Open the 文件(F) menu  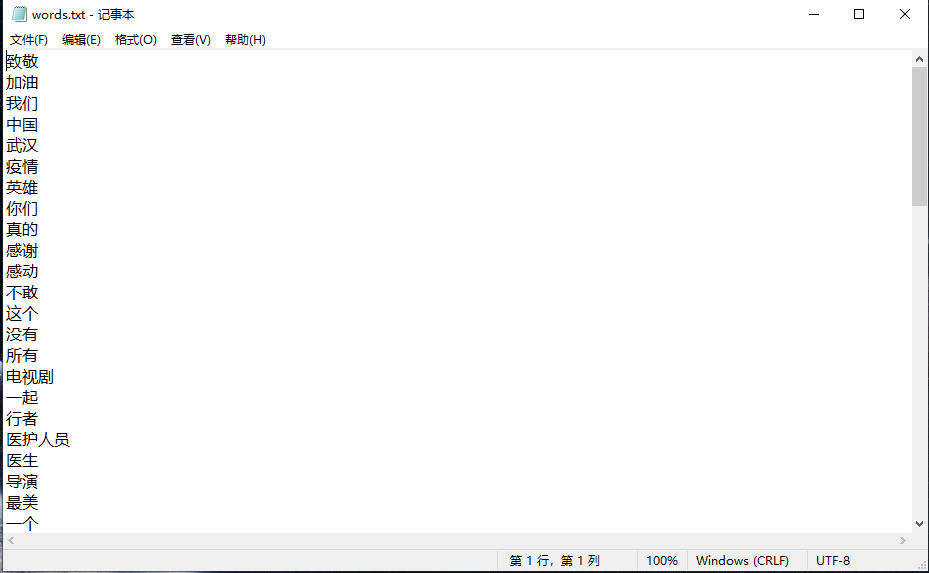coord(28,40)
